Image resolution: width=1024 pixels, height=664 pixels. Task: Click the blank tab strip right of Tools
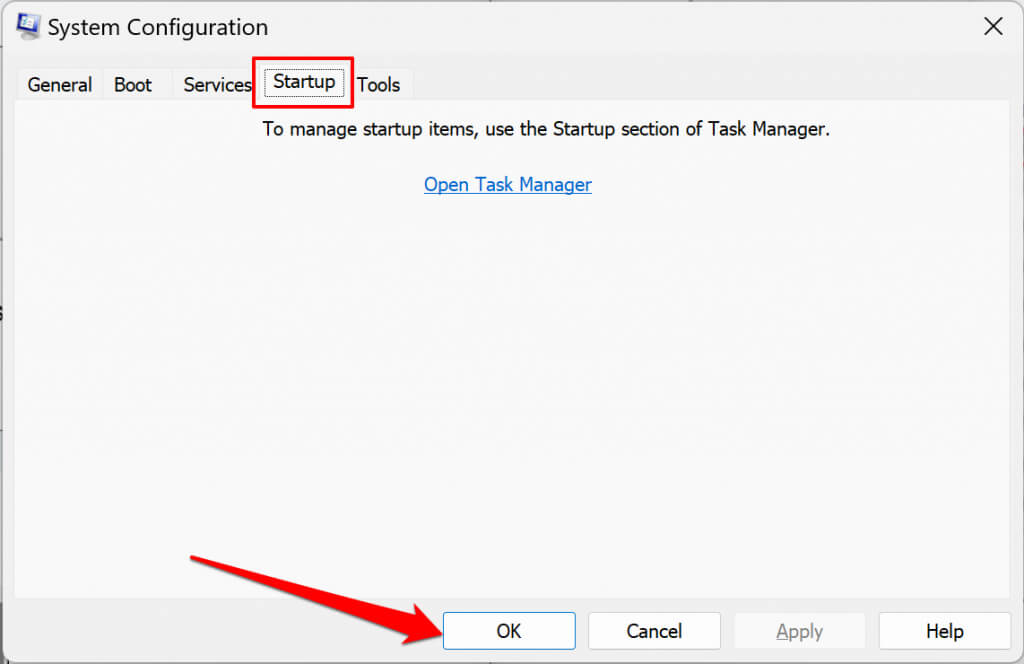tap(700, 85)
